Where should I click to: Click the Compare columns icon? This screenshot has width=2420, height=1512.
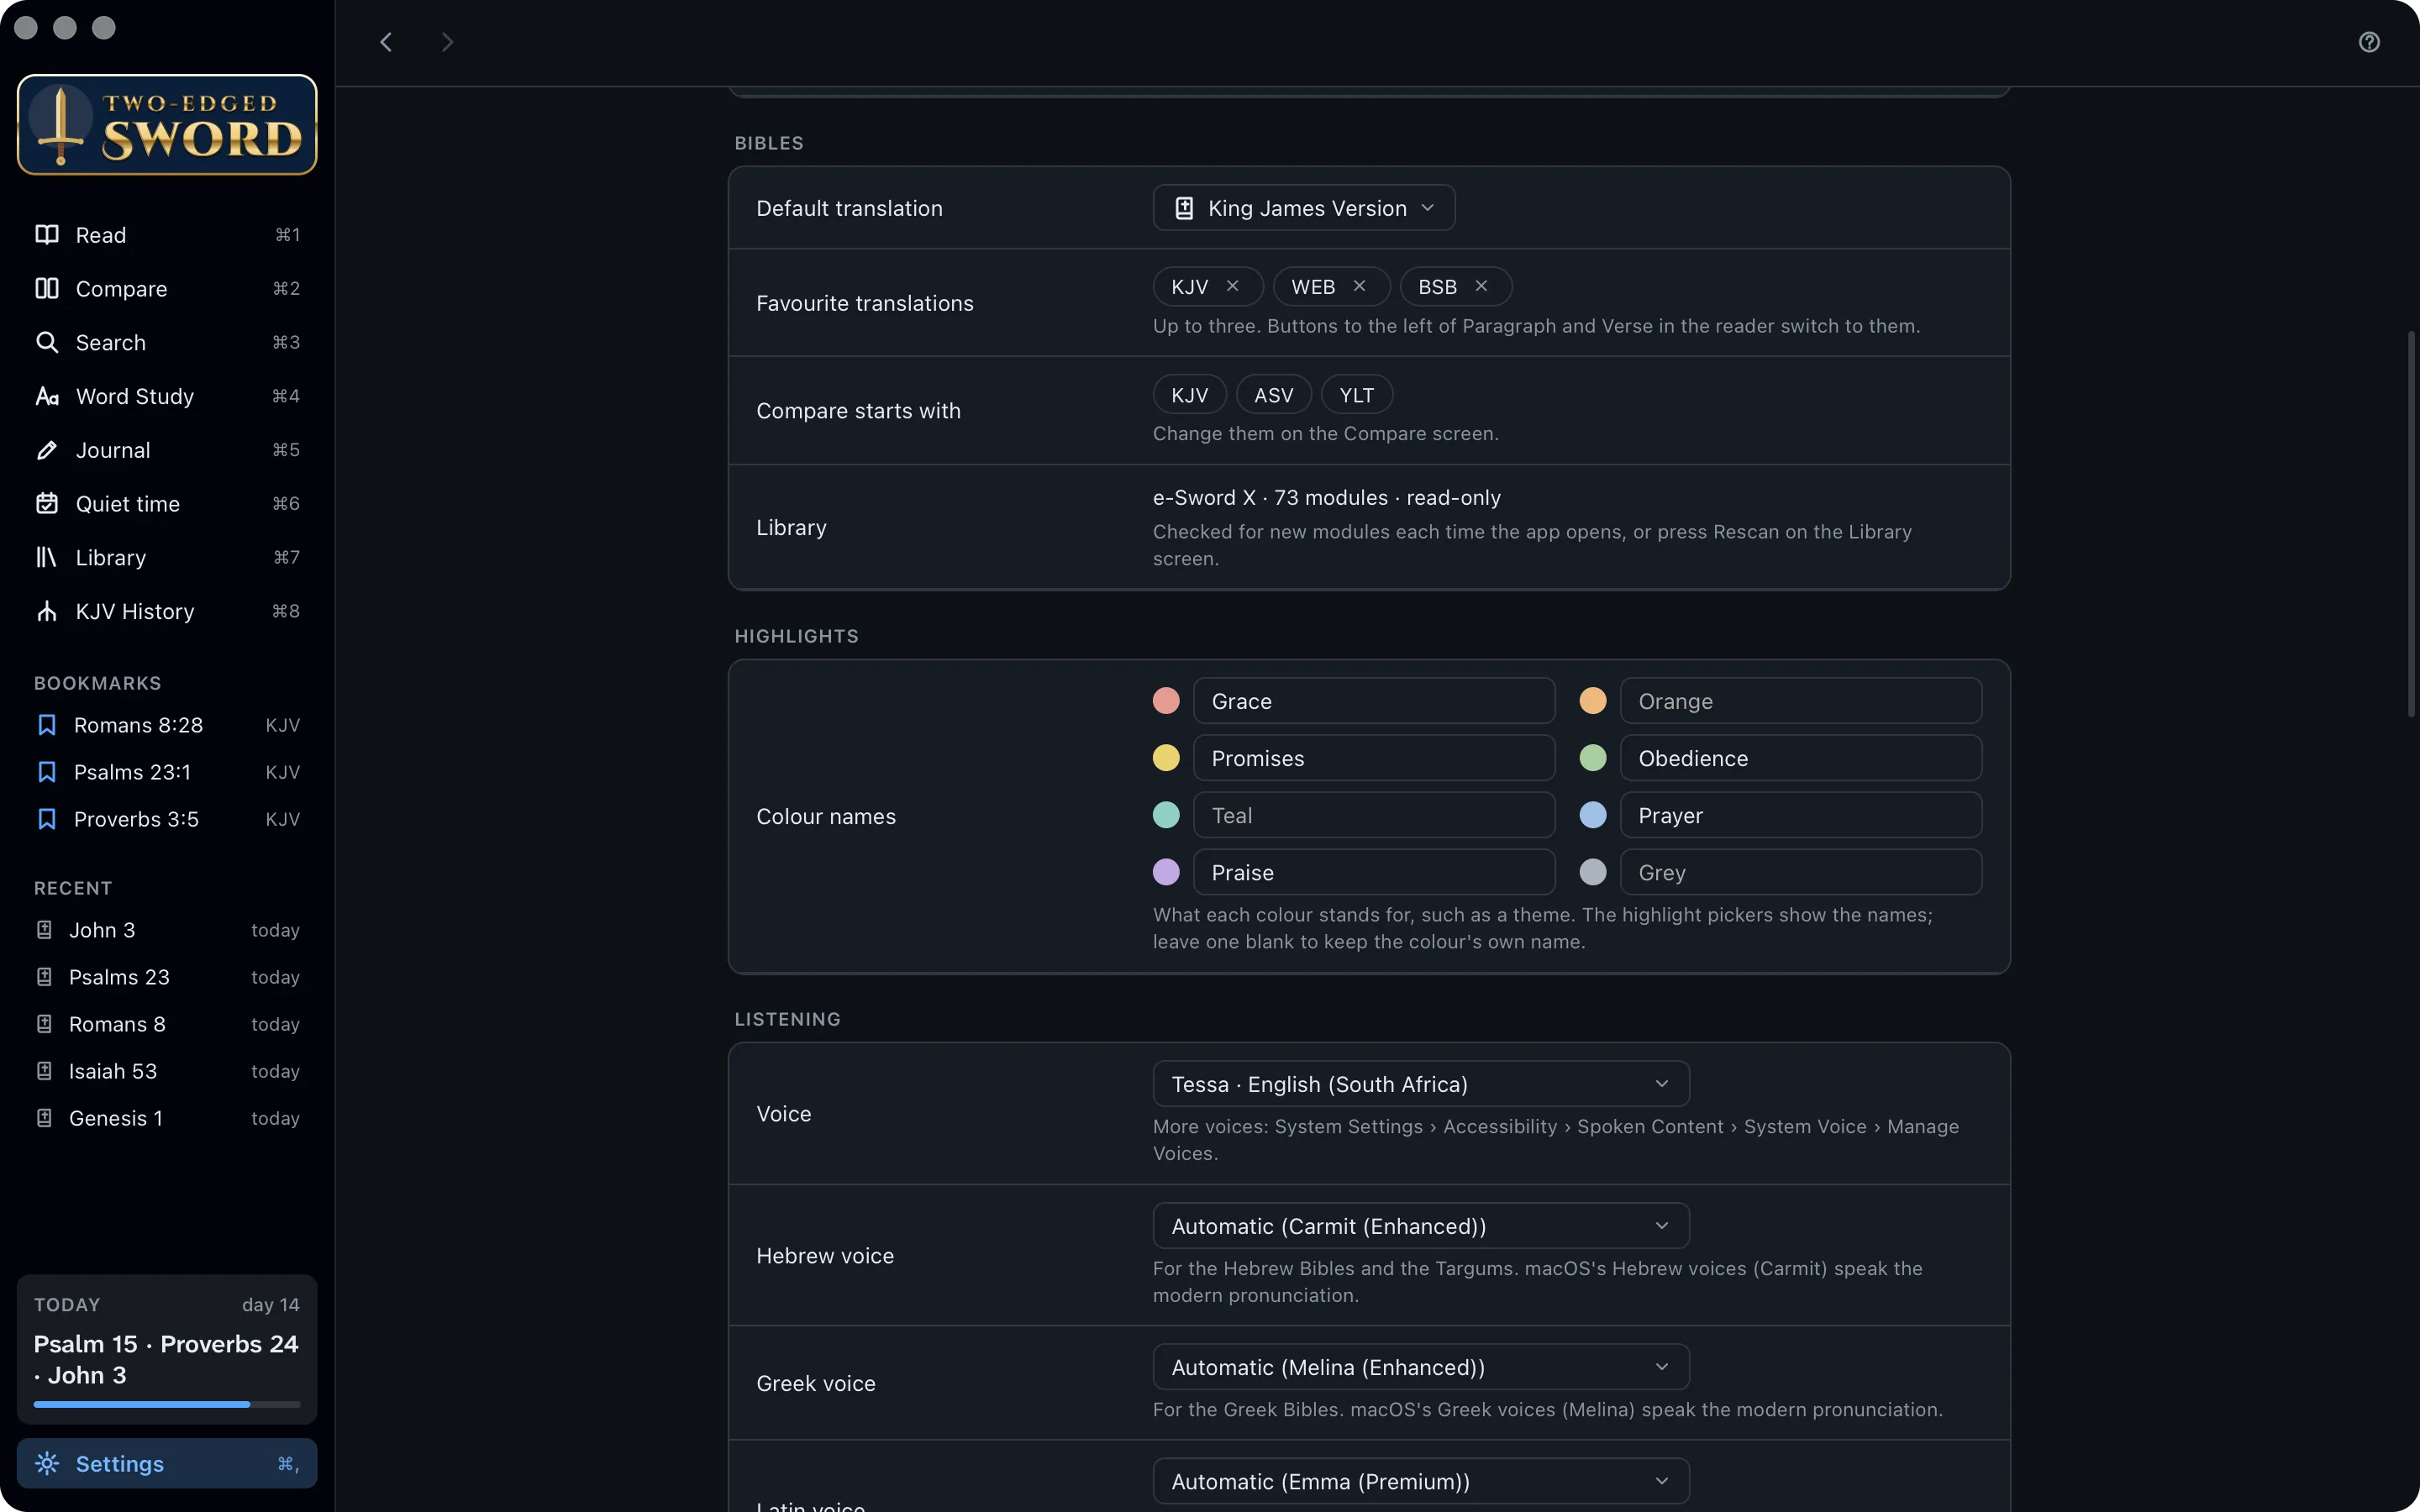[47, 288]
